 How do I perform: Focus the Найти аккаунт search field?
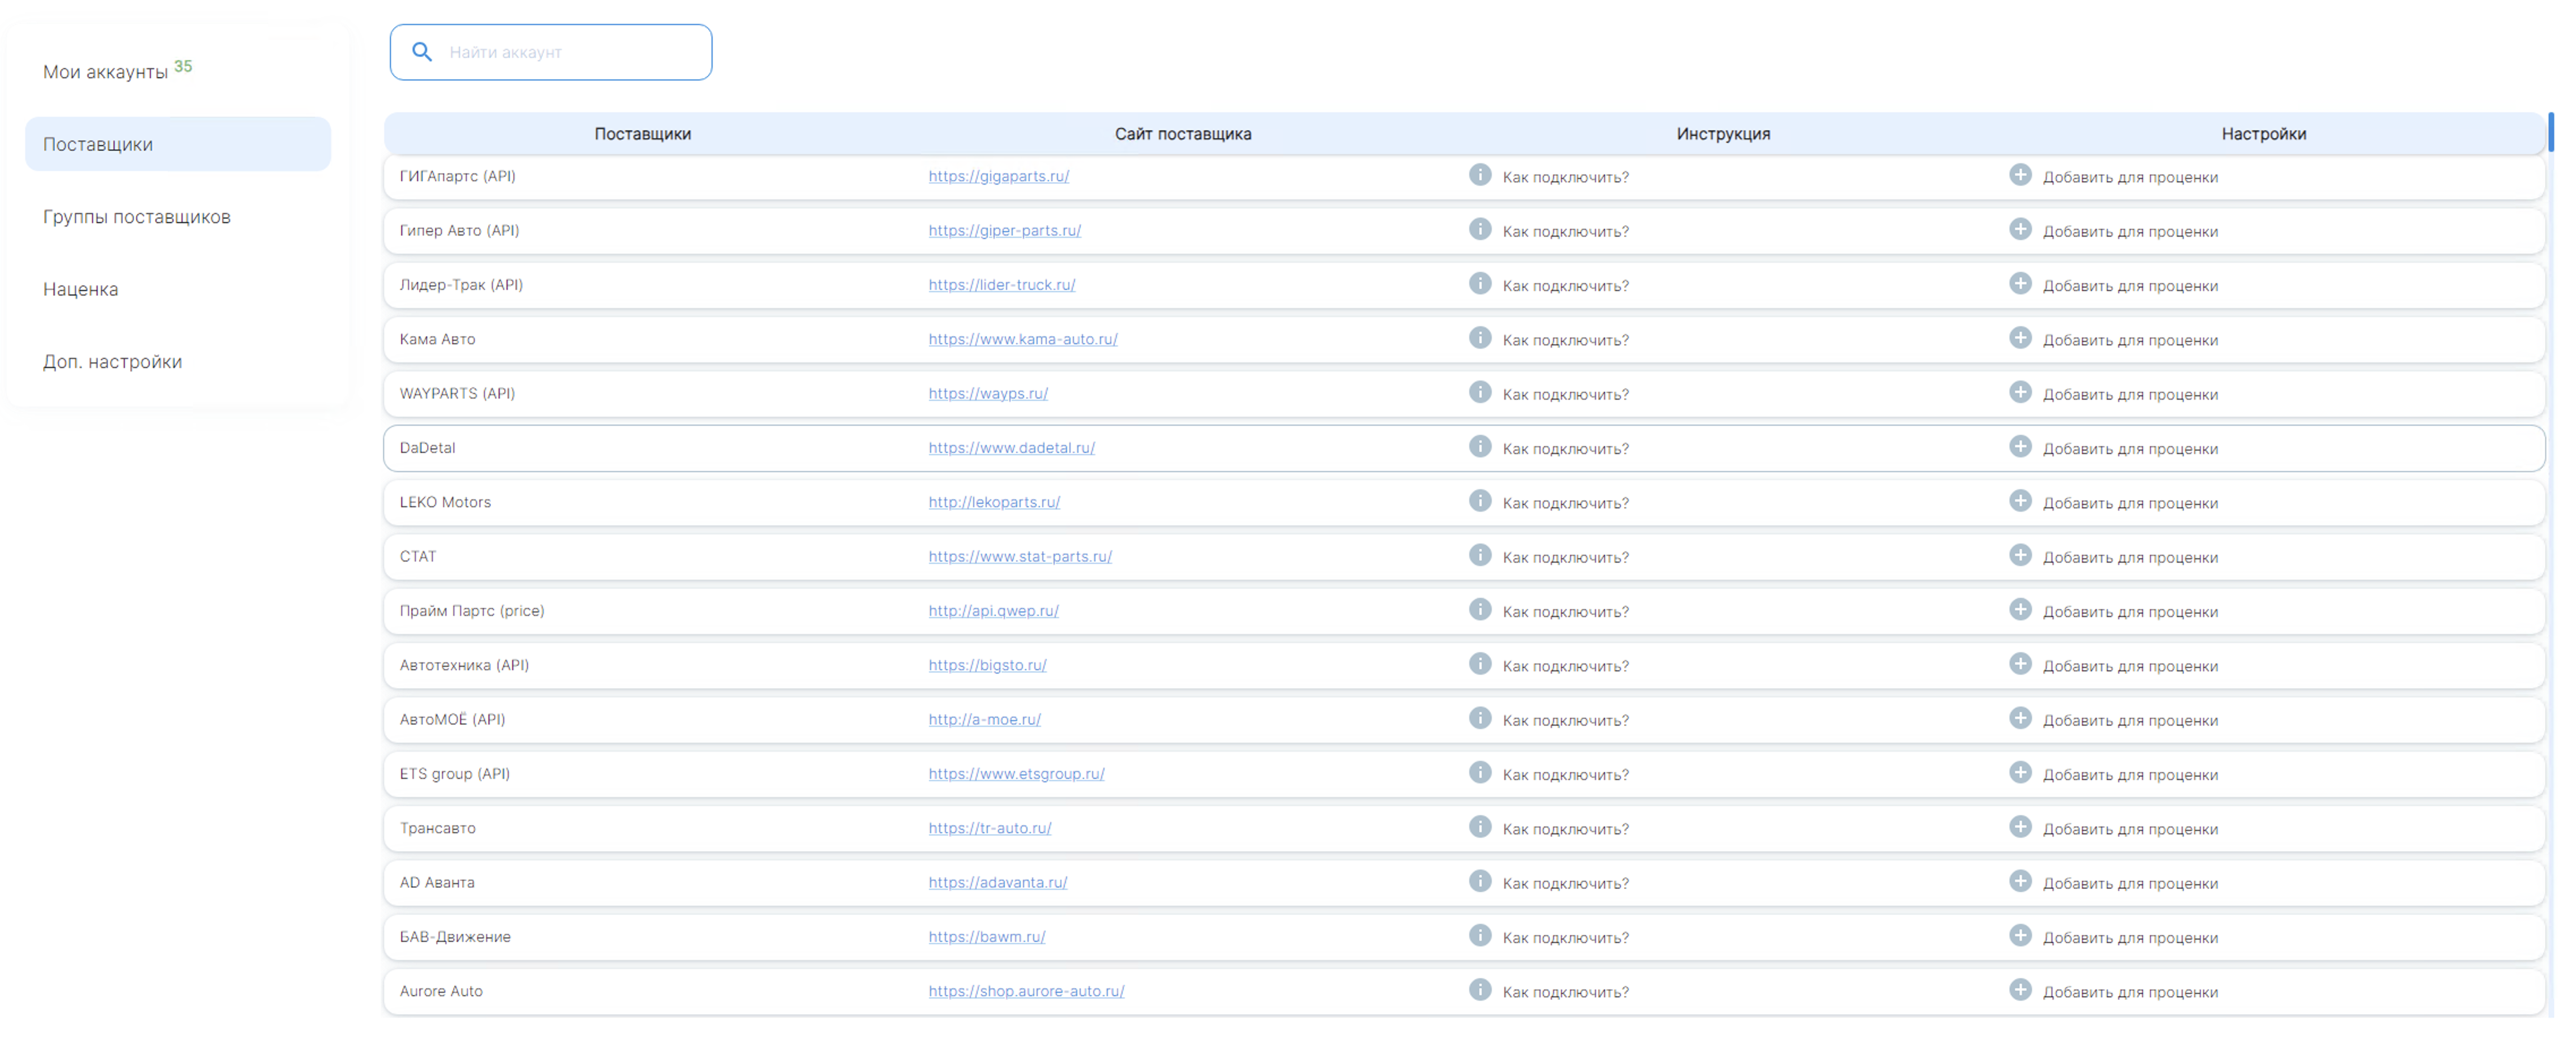click(x=551, y=52)
